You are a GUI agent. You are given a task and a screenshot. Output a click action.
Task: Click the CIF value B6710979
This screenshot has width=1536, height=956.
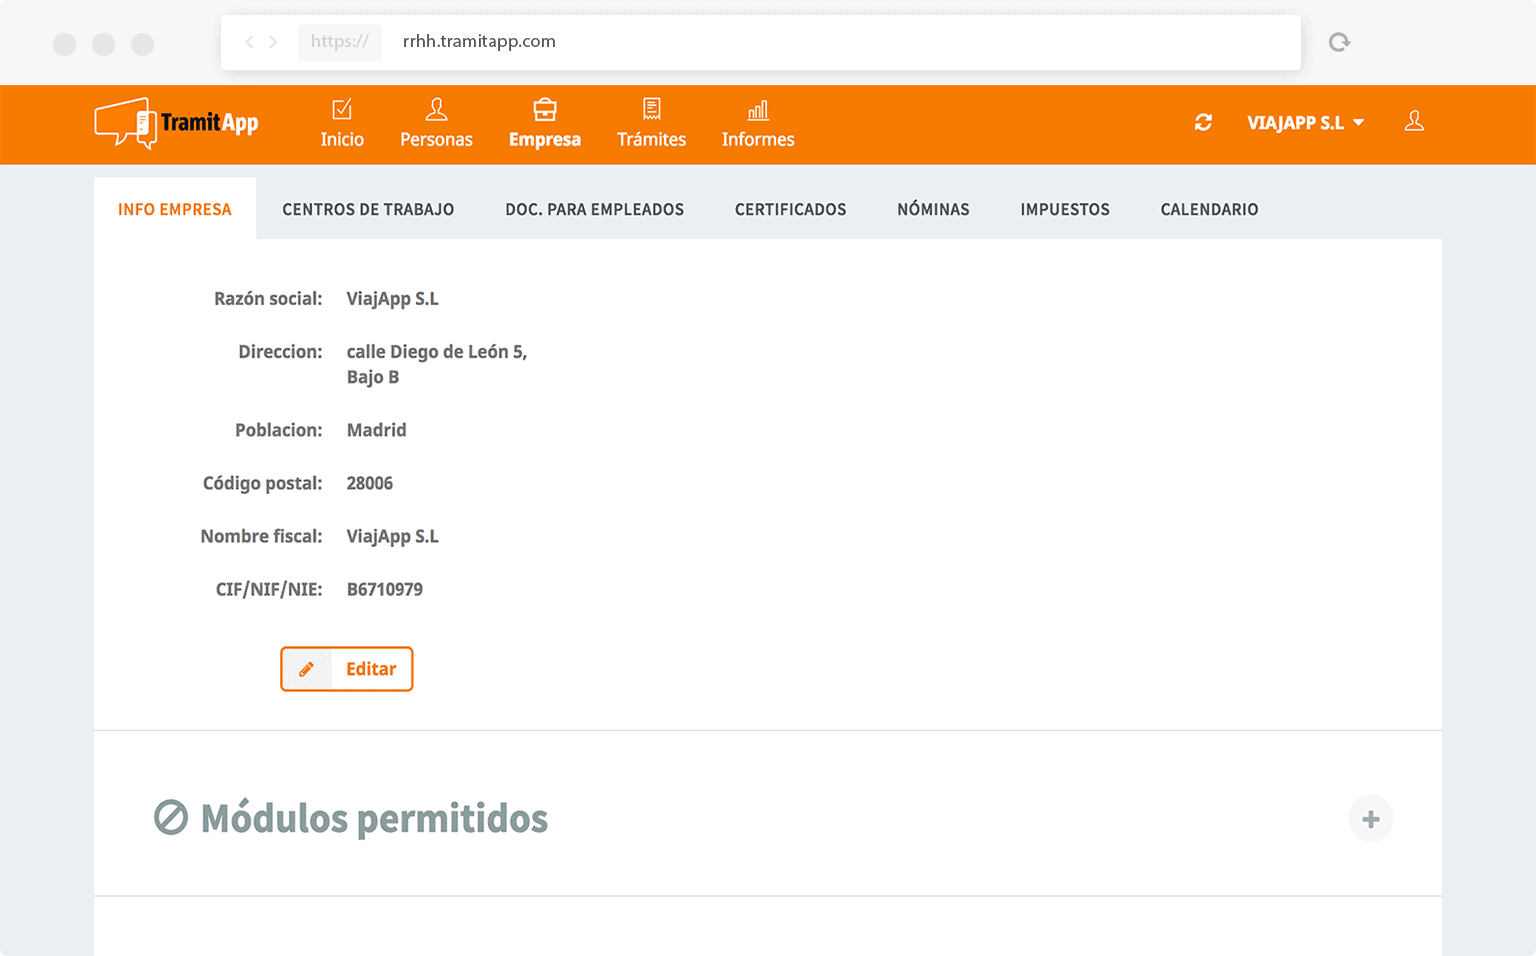point(384,589)
